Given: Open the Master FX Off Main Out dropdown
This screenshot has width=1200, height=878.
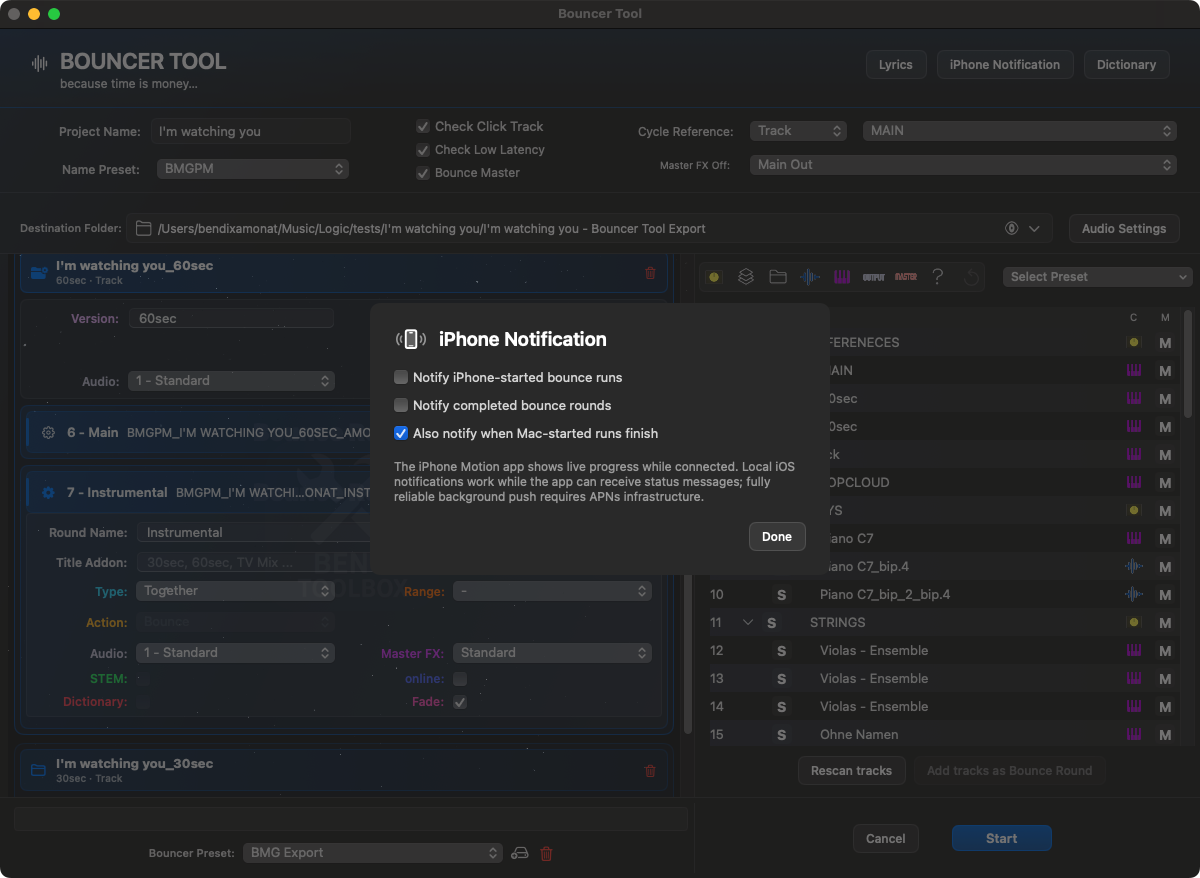Looking at the screenshot, I should pos(963,165).
